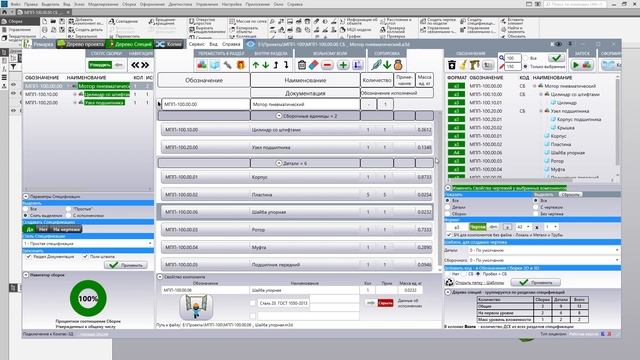The width and height of the screenshot is (640, 360).
Task: Click the blue cube part icon
Action: click(215, 65)
